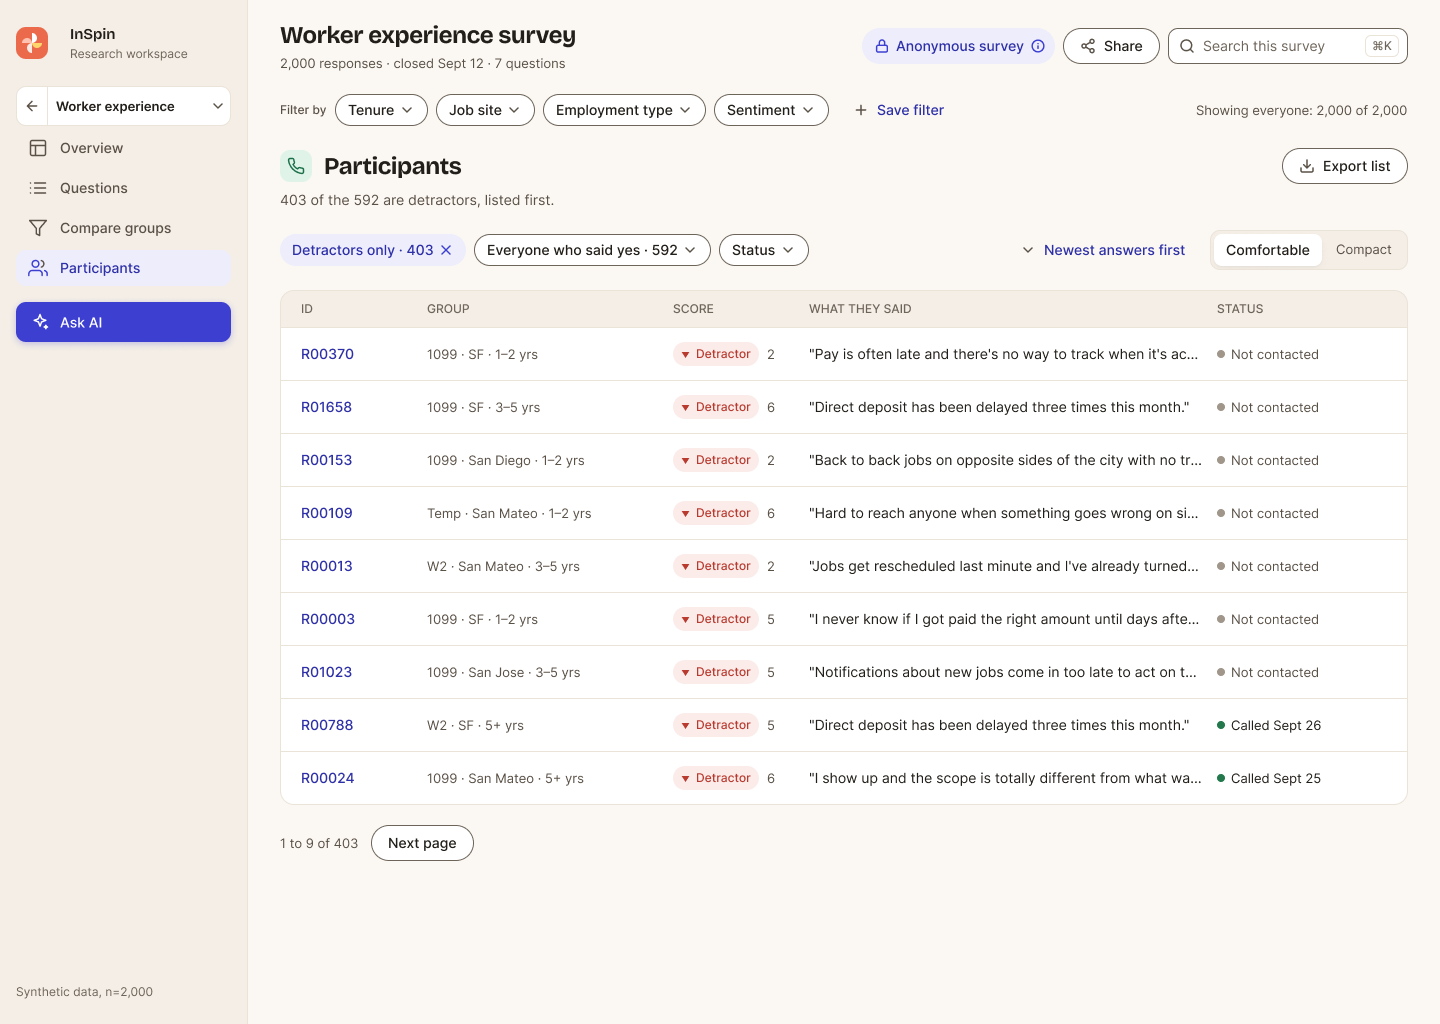The width and height of the screenshot is (1440, 1024).
Task: Click the Detractor badge for R00153
Action: click(715, 460)
